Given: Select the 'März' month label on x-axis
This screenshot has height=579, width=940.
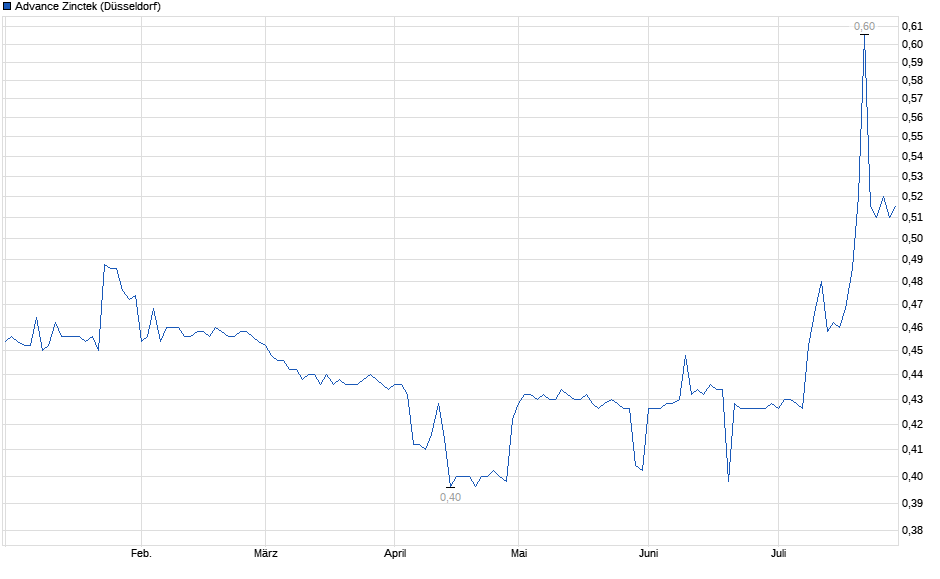Looking at the screenshot, I should pos(266,553).
